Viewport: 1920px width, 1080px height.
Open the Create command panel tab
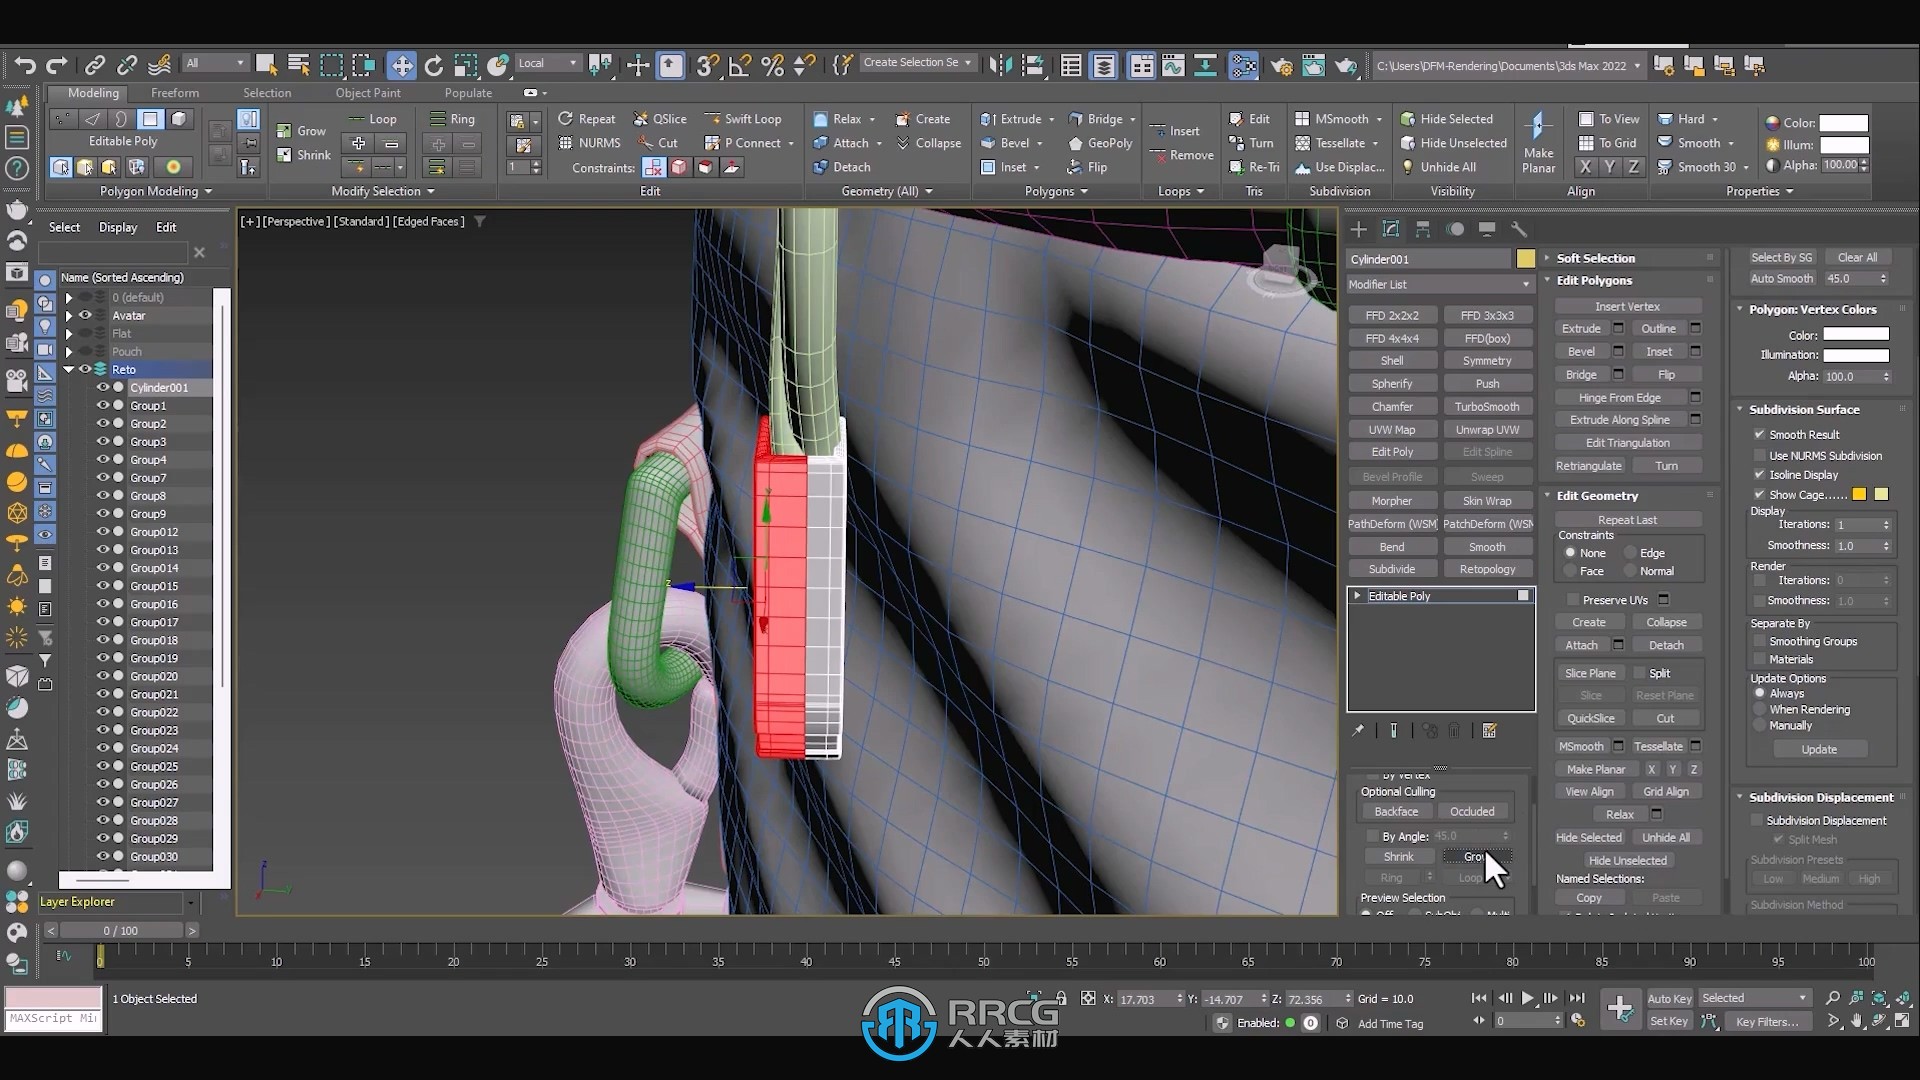click(1358, 229)
